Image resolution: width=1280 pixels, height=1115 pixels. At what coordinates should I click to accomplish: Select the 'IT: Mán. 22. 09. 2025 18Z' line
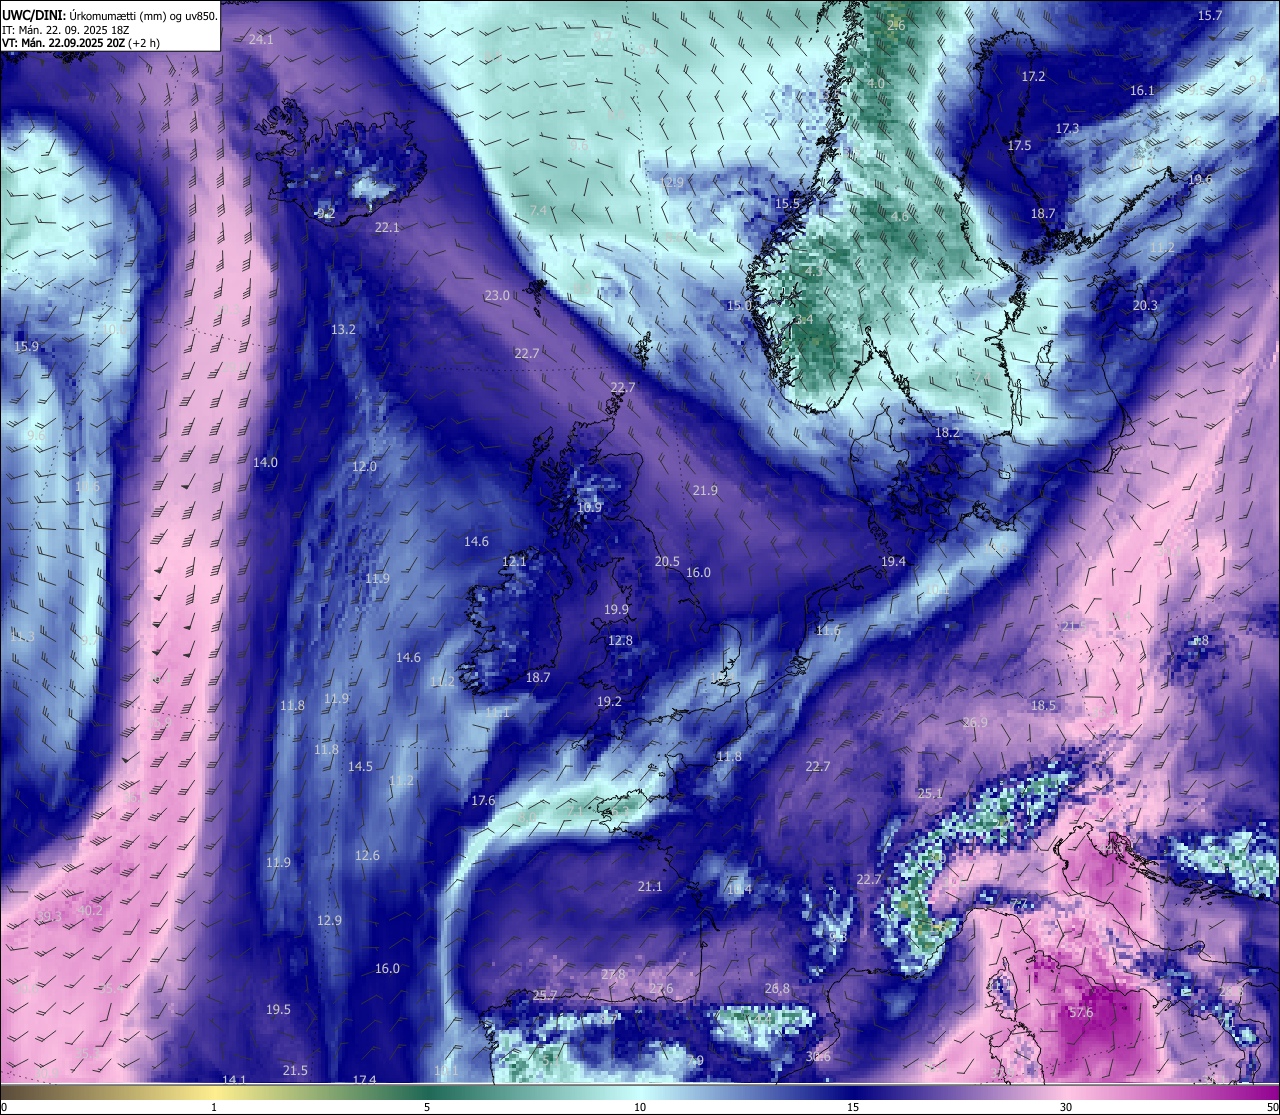[67, 30]
